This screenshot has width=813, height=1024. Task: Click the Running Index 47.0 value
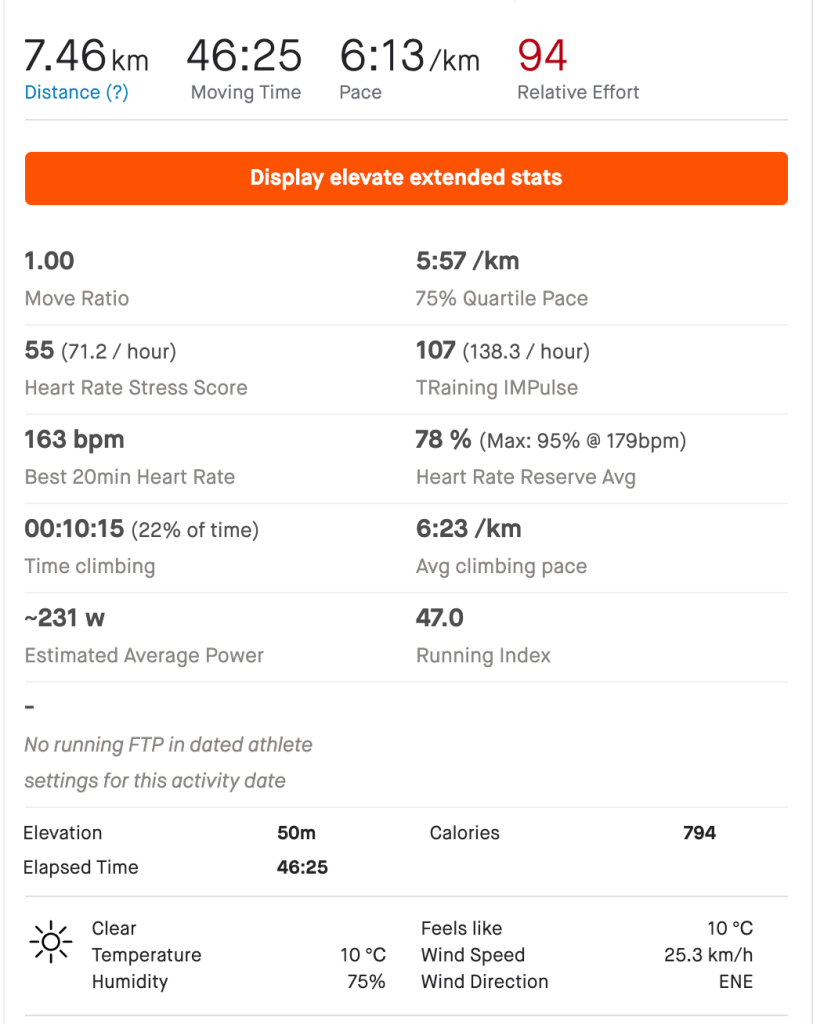click(439, 618)
